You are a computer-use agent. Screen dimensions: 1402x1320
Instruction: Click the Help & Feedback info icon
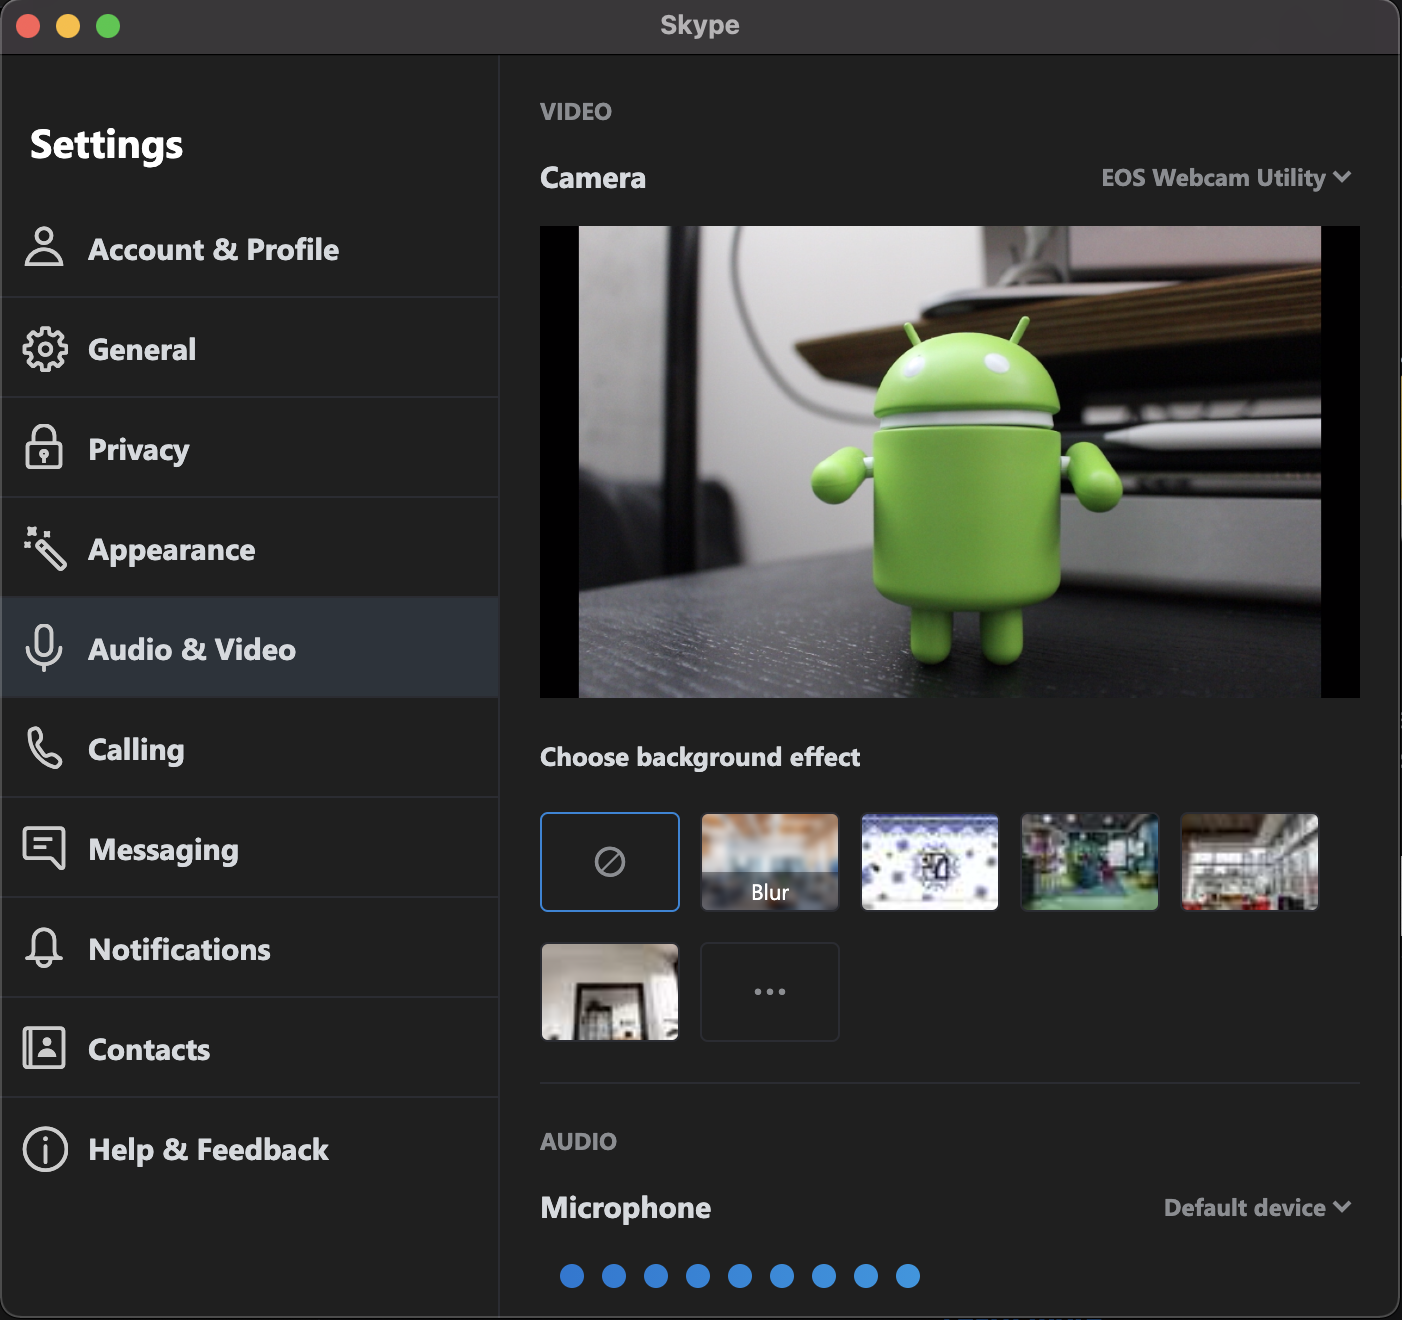45,1149
